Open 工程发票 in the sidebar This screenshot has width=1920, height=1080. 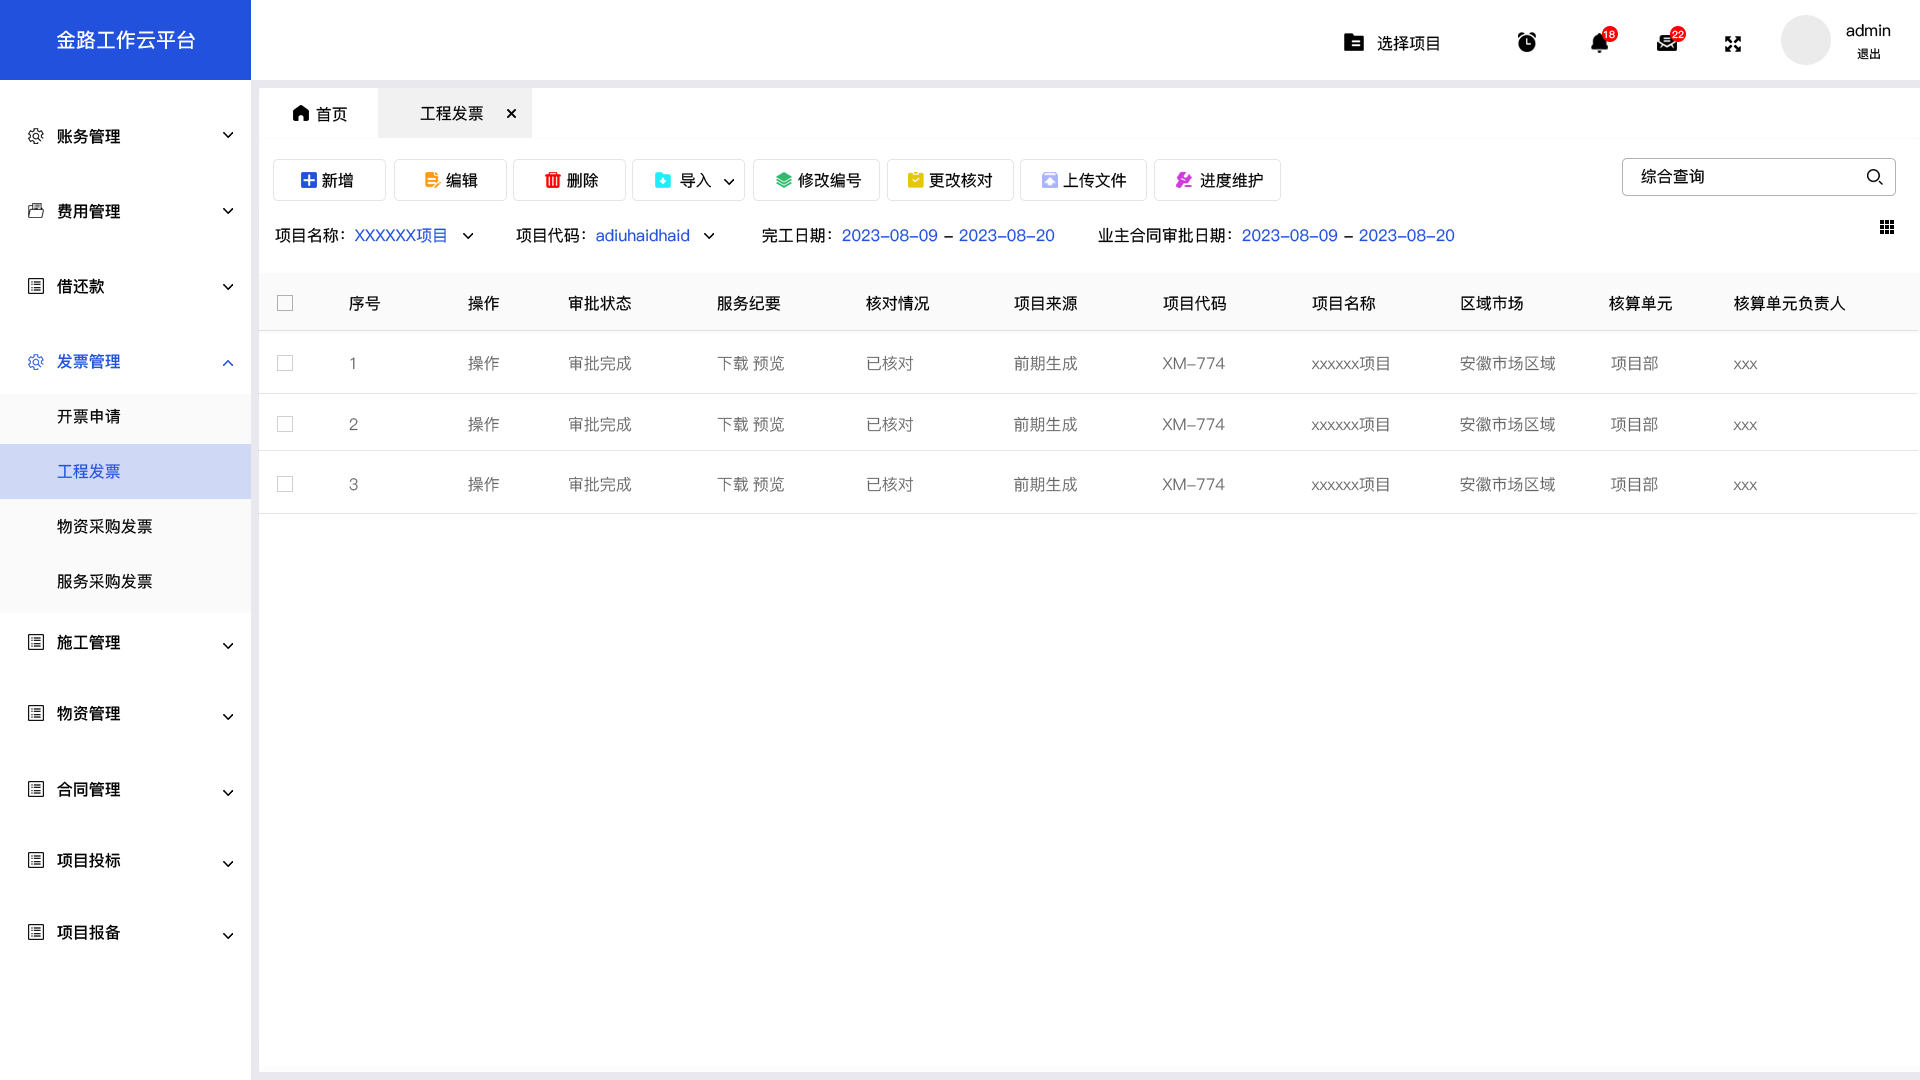125,471
